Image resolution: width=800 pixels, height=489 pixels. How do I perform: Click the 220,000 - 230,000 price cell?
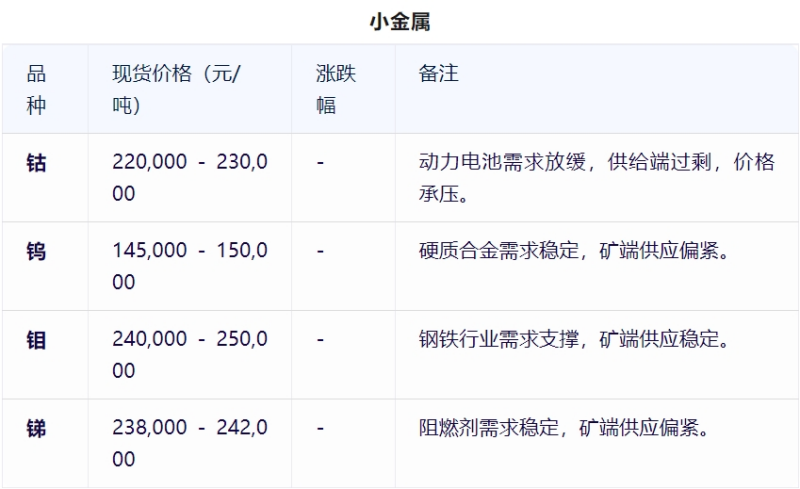coord(190,177)
